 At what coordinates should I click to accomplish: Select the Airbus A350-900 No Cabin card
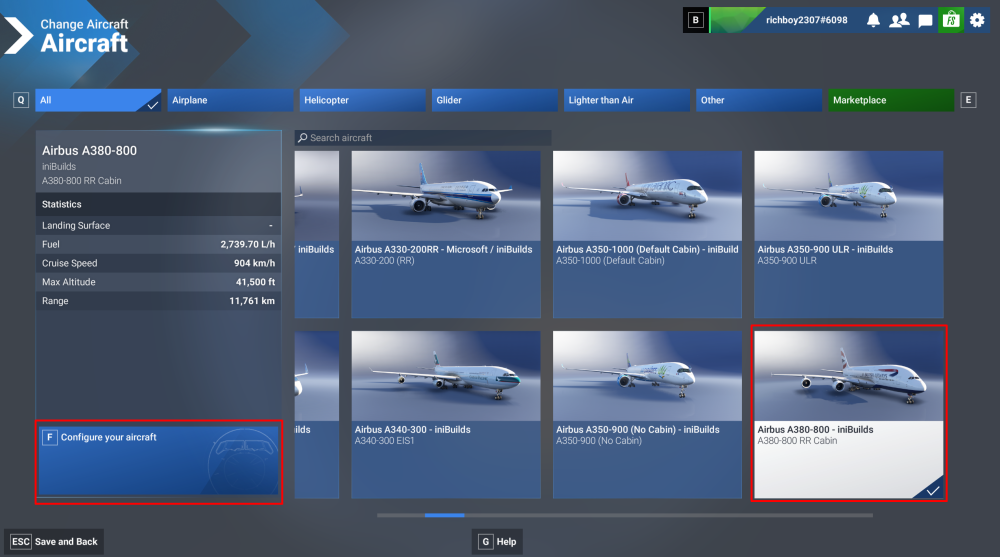647,415
